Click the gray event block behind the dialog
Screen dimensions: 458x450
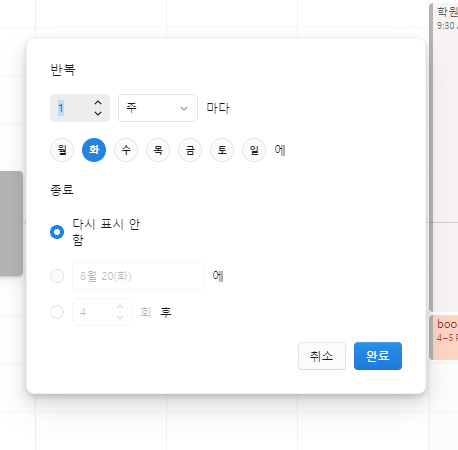pyautogui.click(x=11, y=223)
